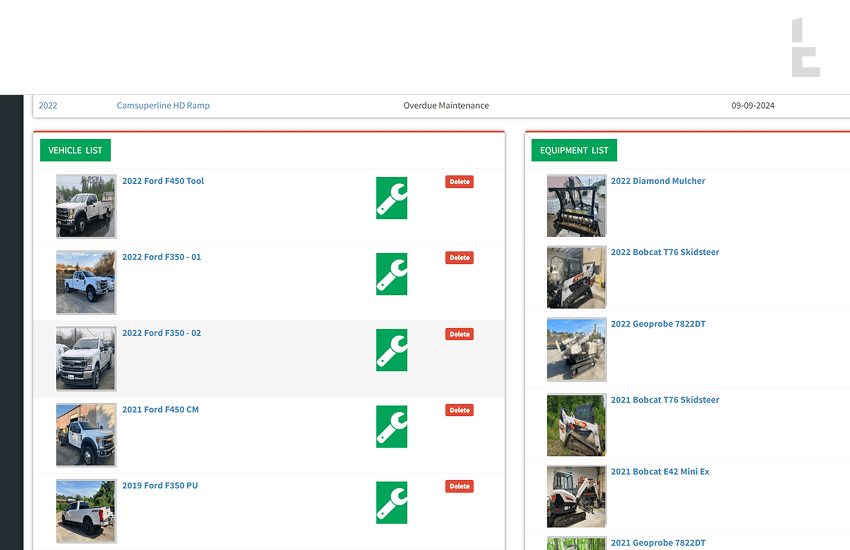Click the Equipment List header button

click(574, 150)
